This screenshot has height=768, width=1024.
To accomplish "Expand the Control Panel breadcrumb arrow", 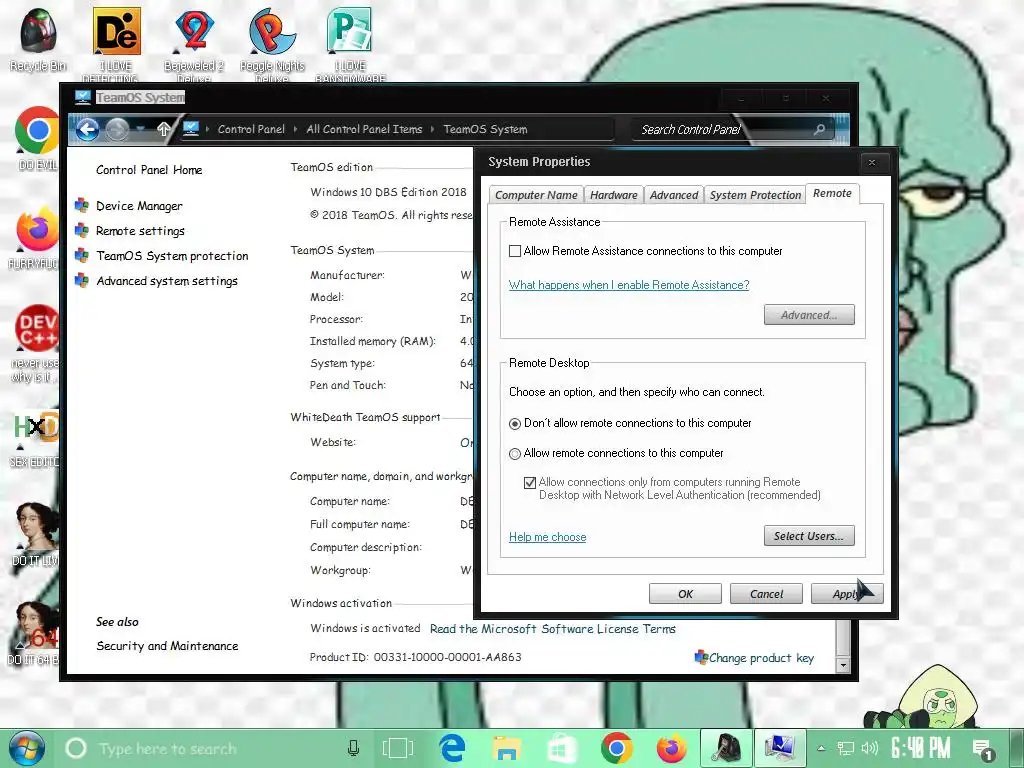I will (x=296, y=129).
